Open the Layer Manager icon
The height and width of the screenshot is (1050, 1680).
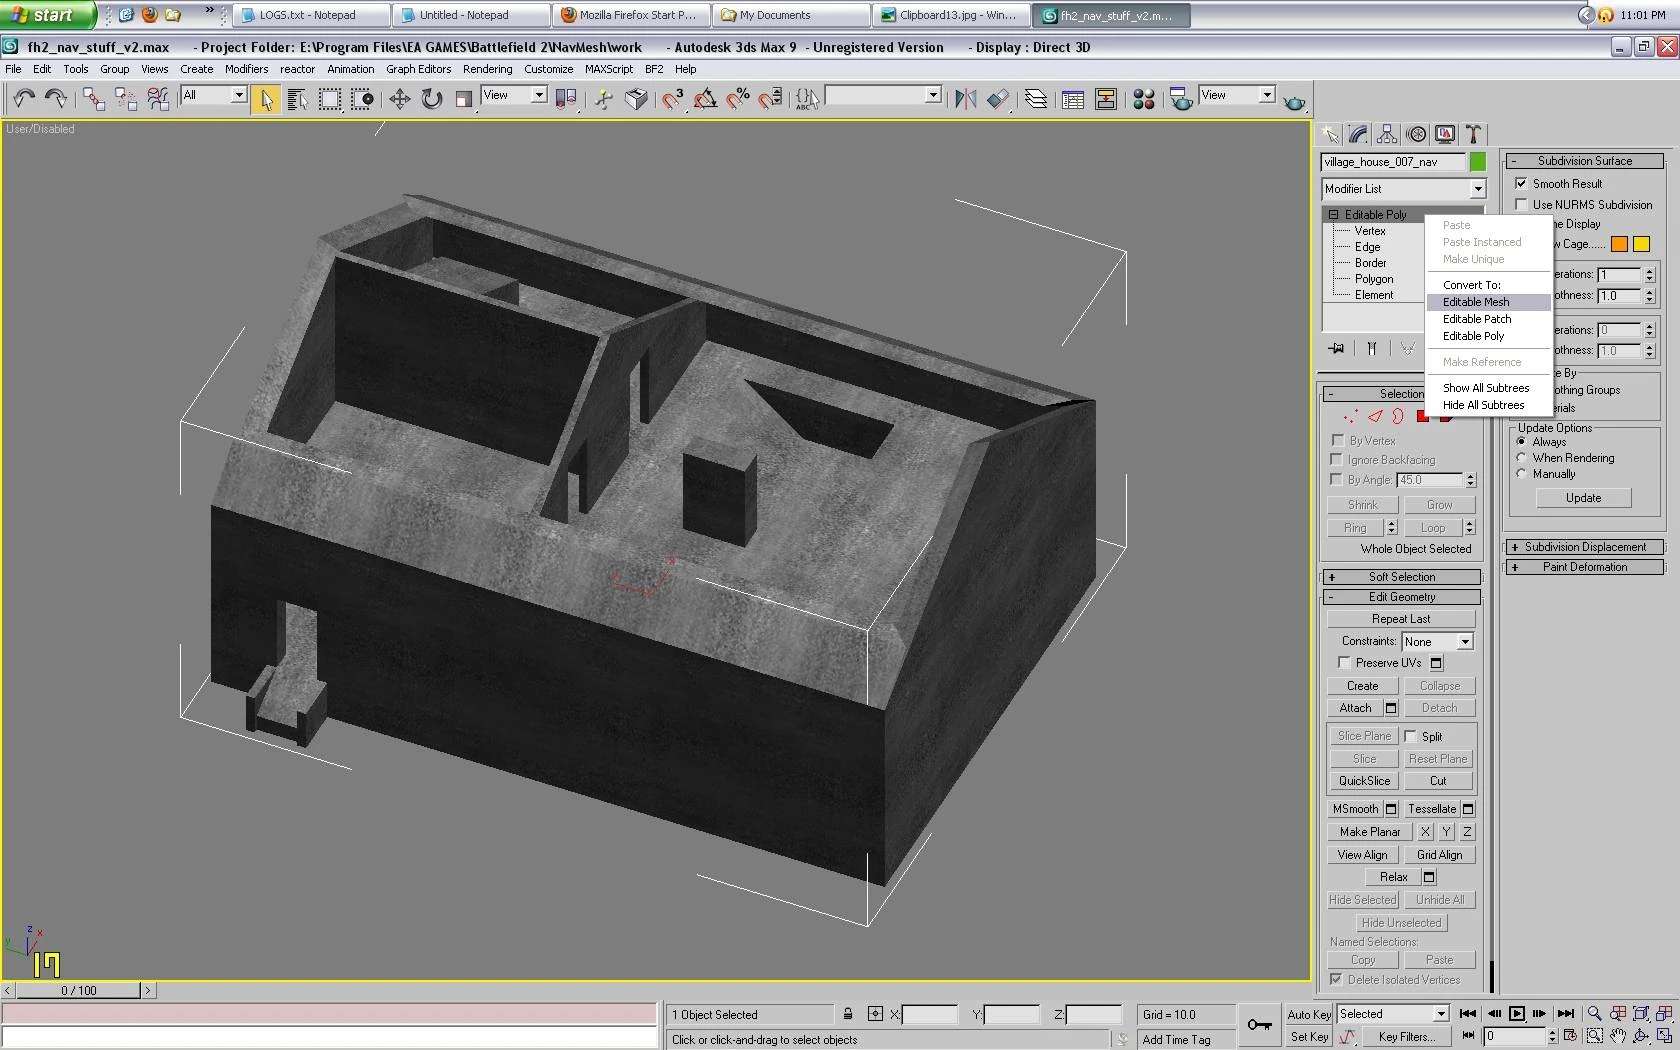click(x=1036, y=98)
